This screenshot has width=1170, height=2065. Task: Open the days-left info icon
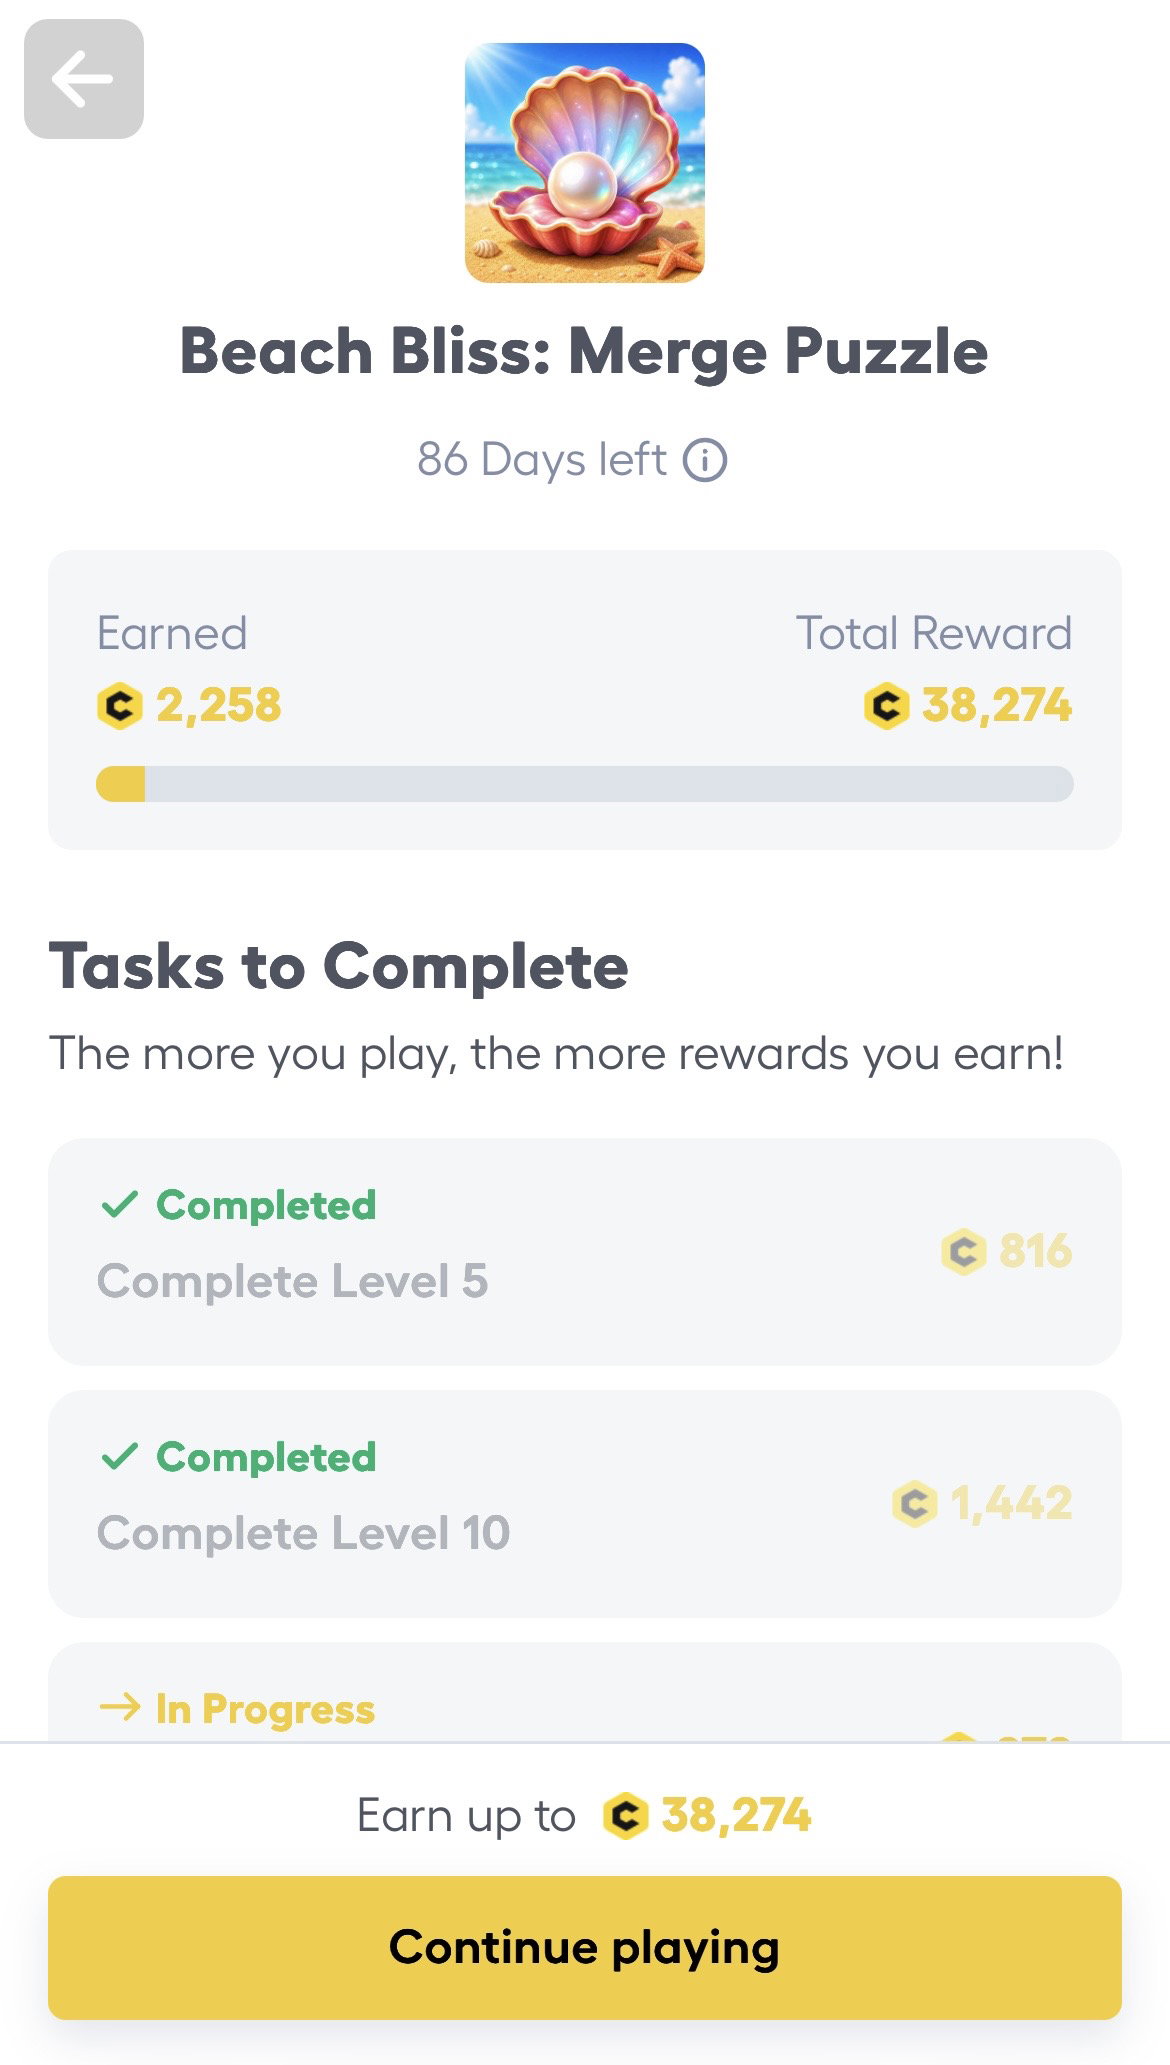(705, 461)
